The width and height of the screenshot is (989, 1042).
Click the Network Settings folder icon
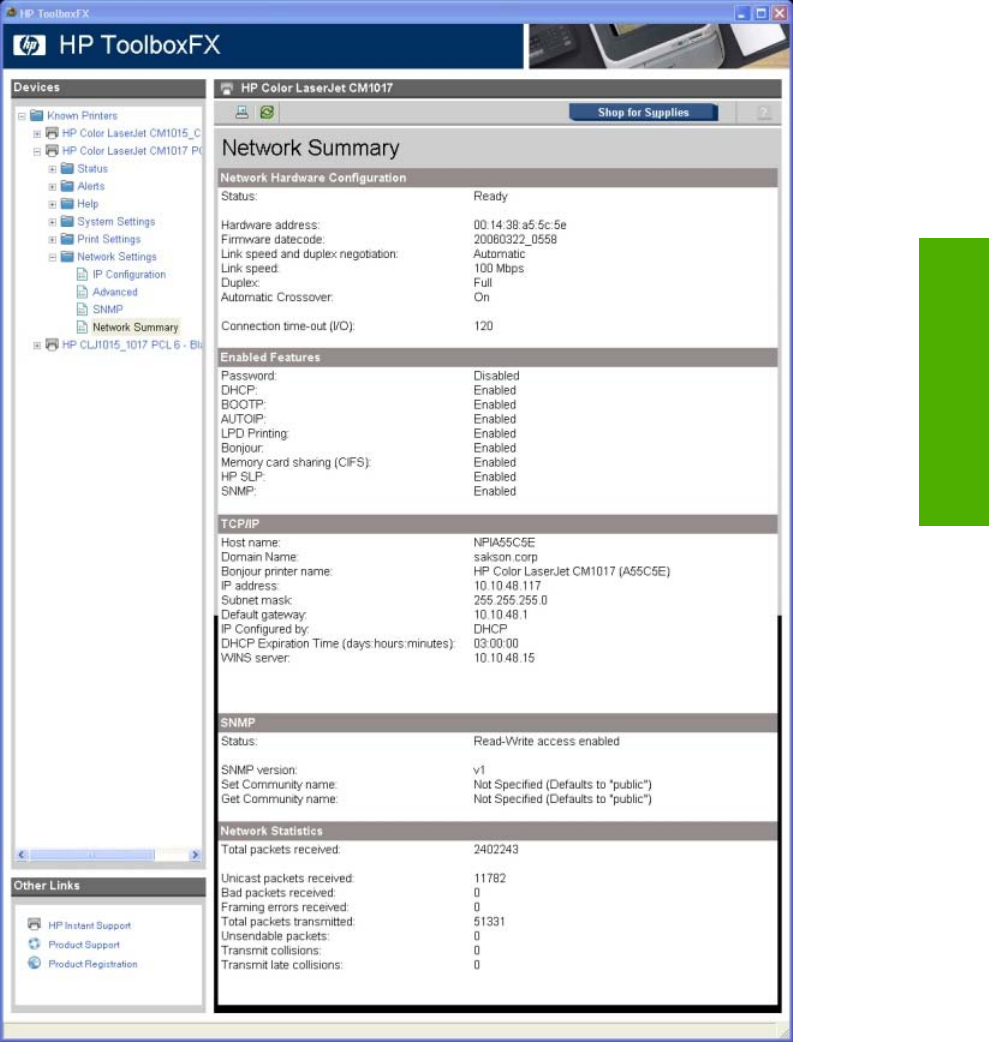67,257
